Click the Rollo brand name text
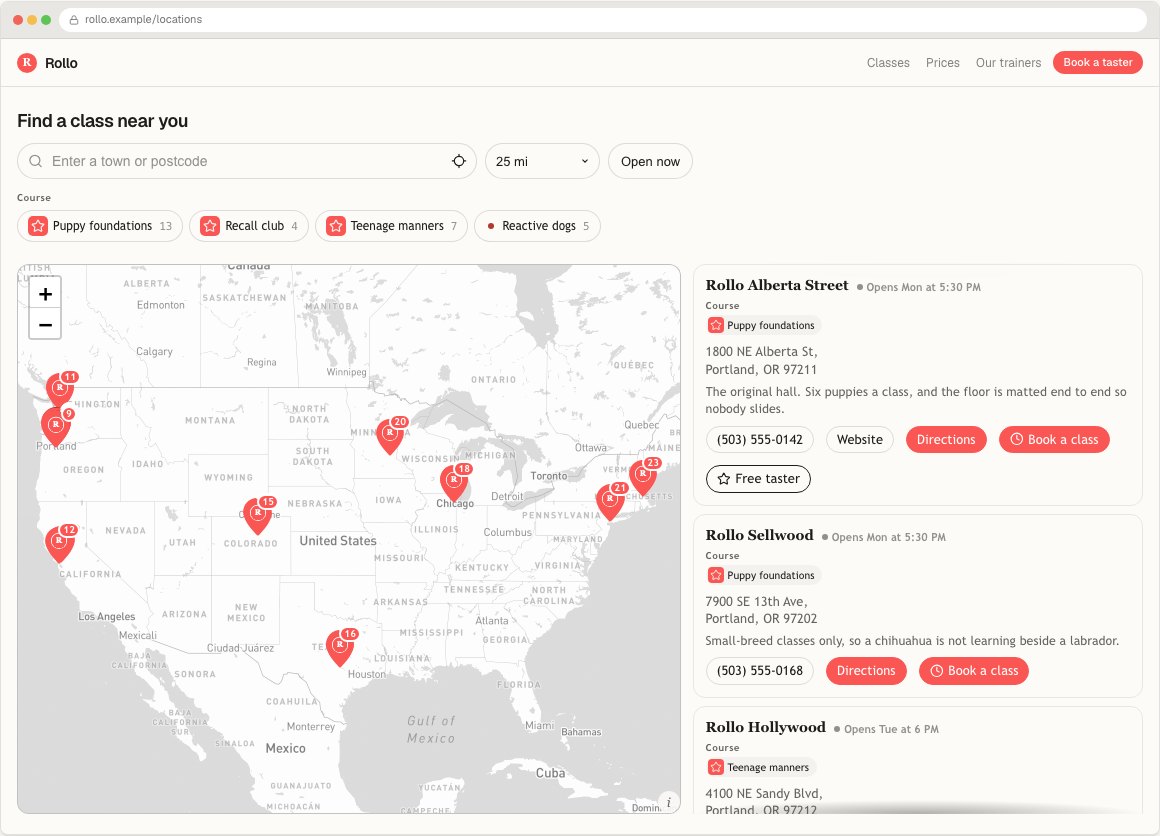Image resolution: width=1160 pixels, height=836 pixels. point(61,64)
